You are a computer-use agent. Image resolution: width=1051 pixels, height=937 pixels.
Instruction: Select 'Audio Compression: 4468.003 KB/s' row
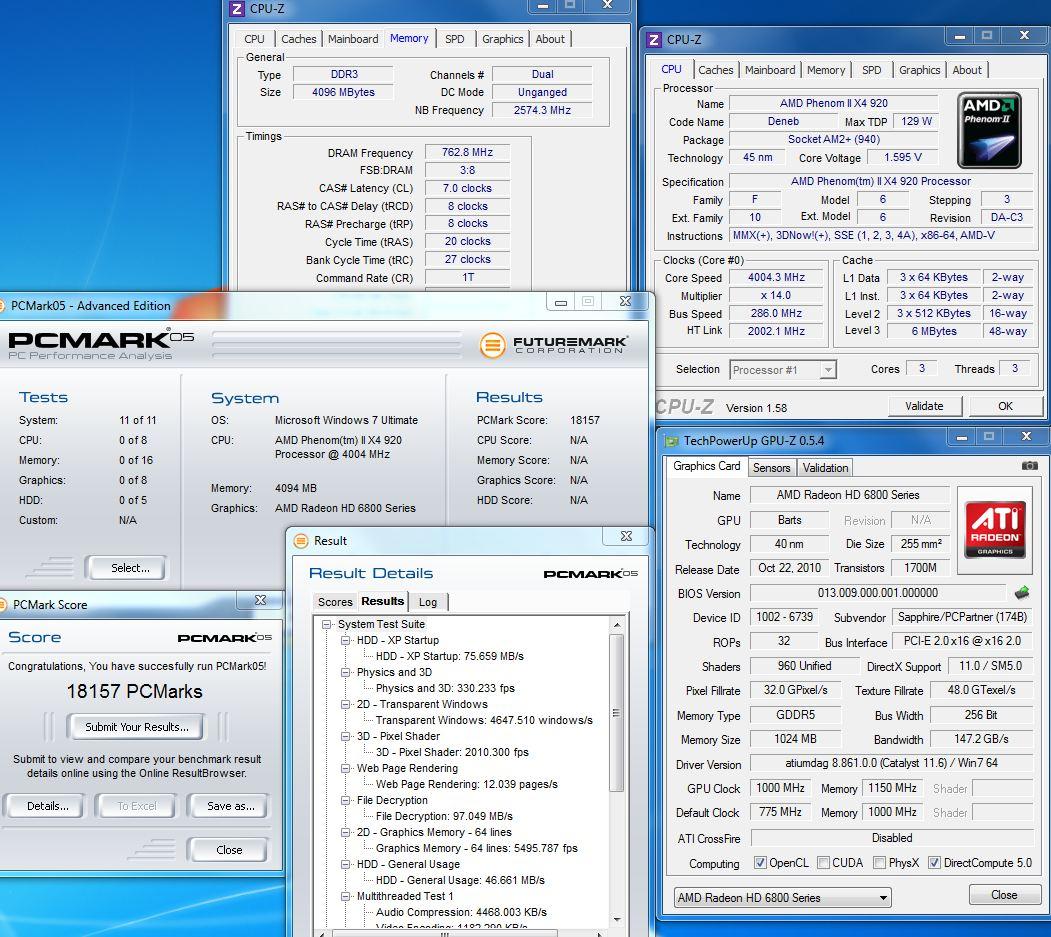pos(461,912)
